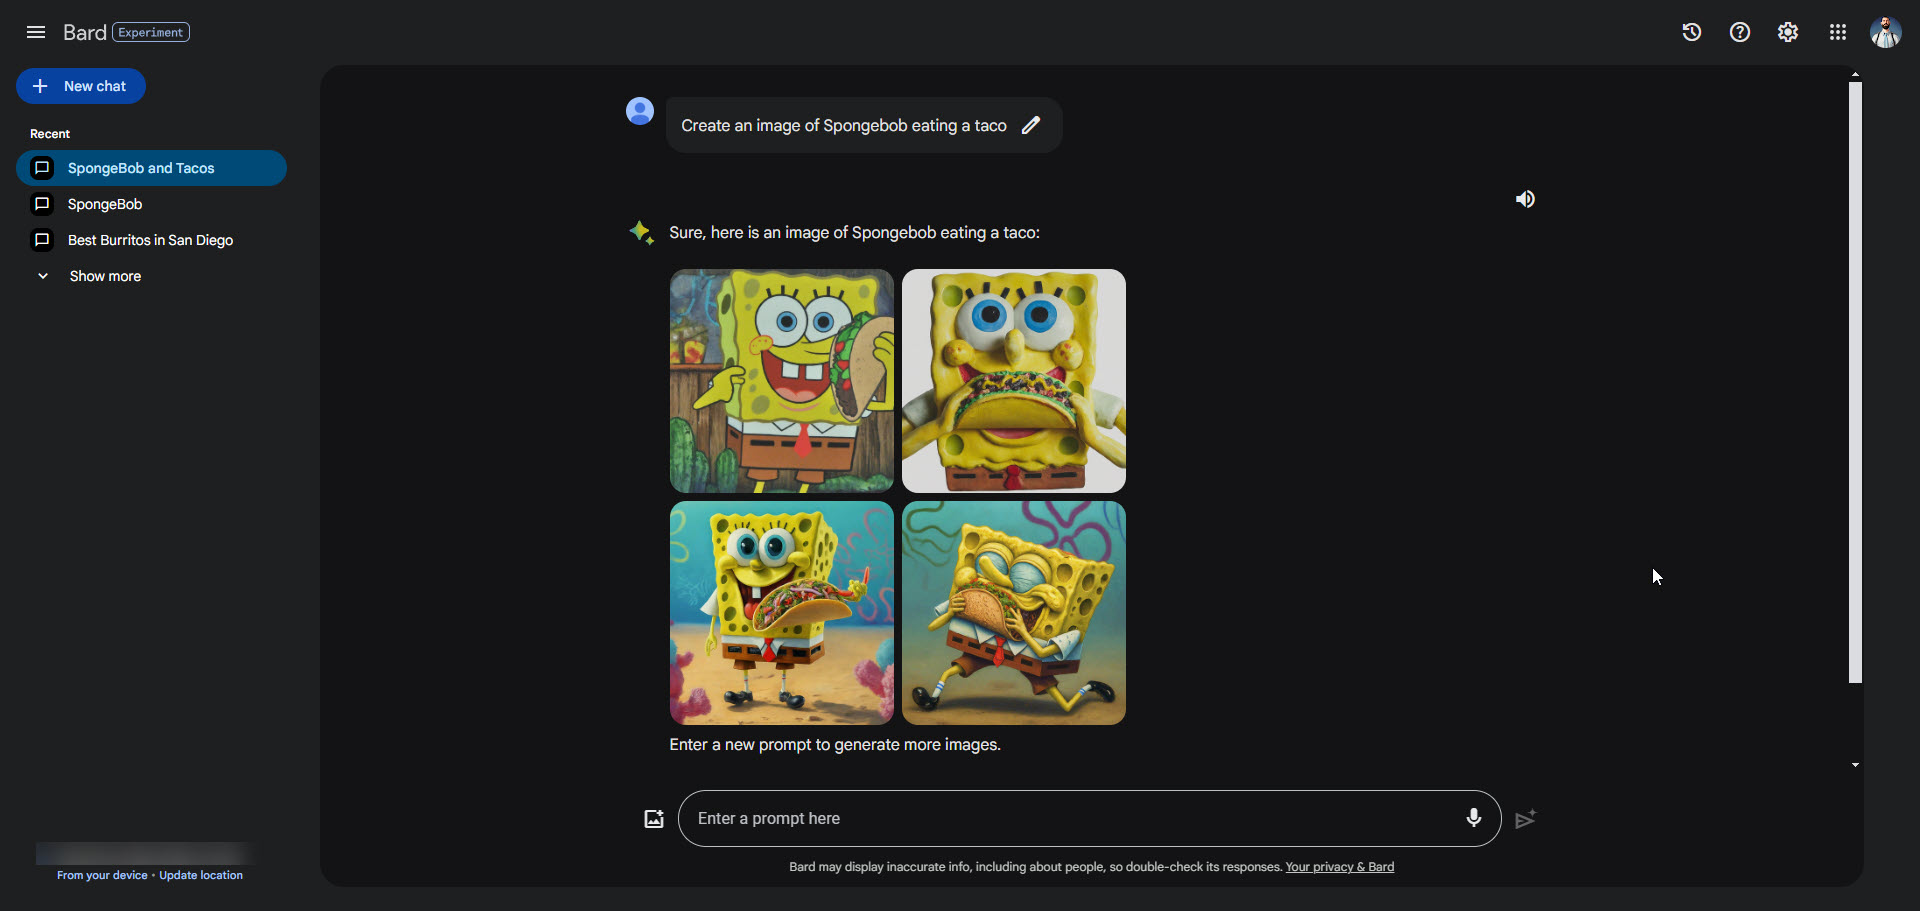Open the SpongeBob recent chat
1920x911 pixels.
point(151,204)
